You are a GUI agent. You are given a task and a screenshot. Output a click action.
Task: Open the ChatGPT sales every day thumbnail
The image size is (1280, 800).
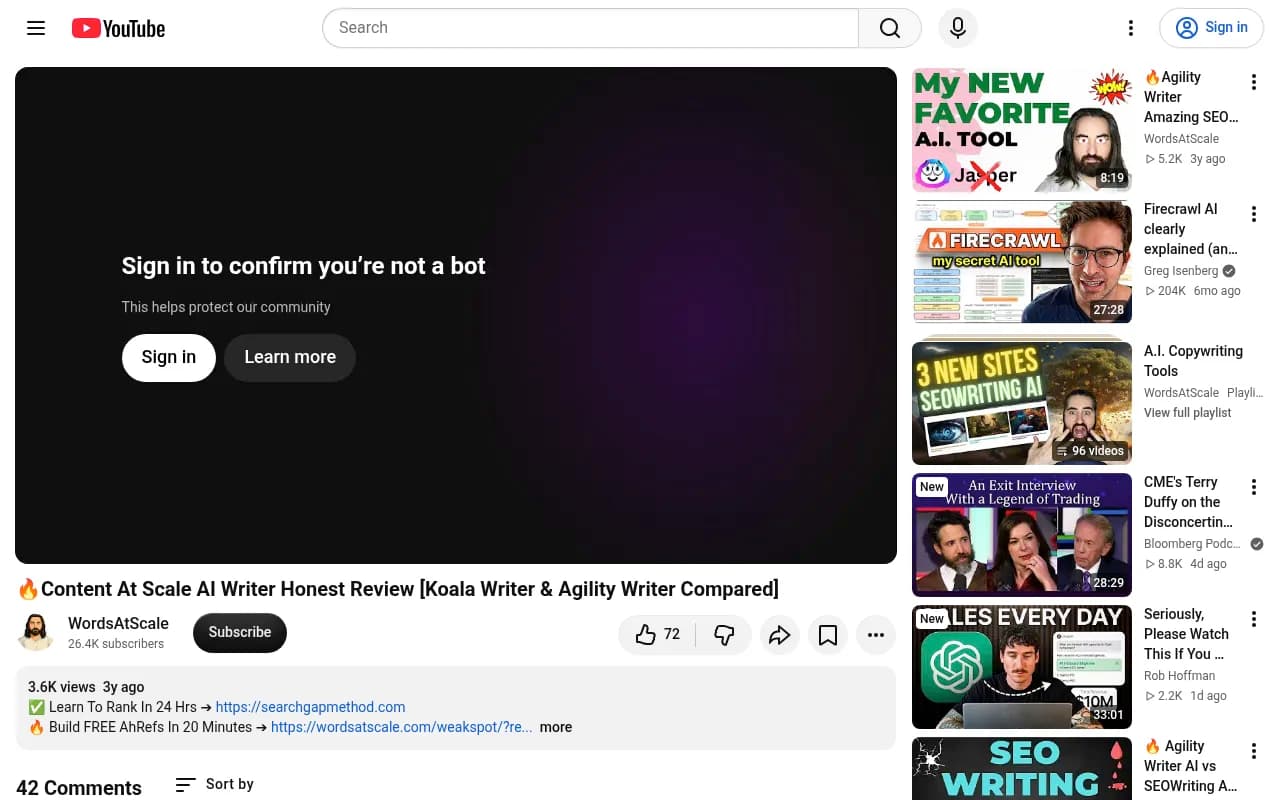point(1022,667)
